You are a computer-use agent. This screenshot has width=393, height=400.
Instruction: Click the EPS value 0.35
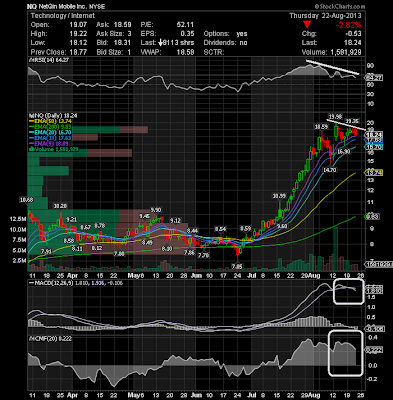coord(188,34)
